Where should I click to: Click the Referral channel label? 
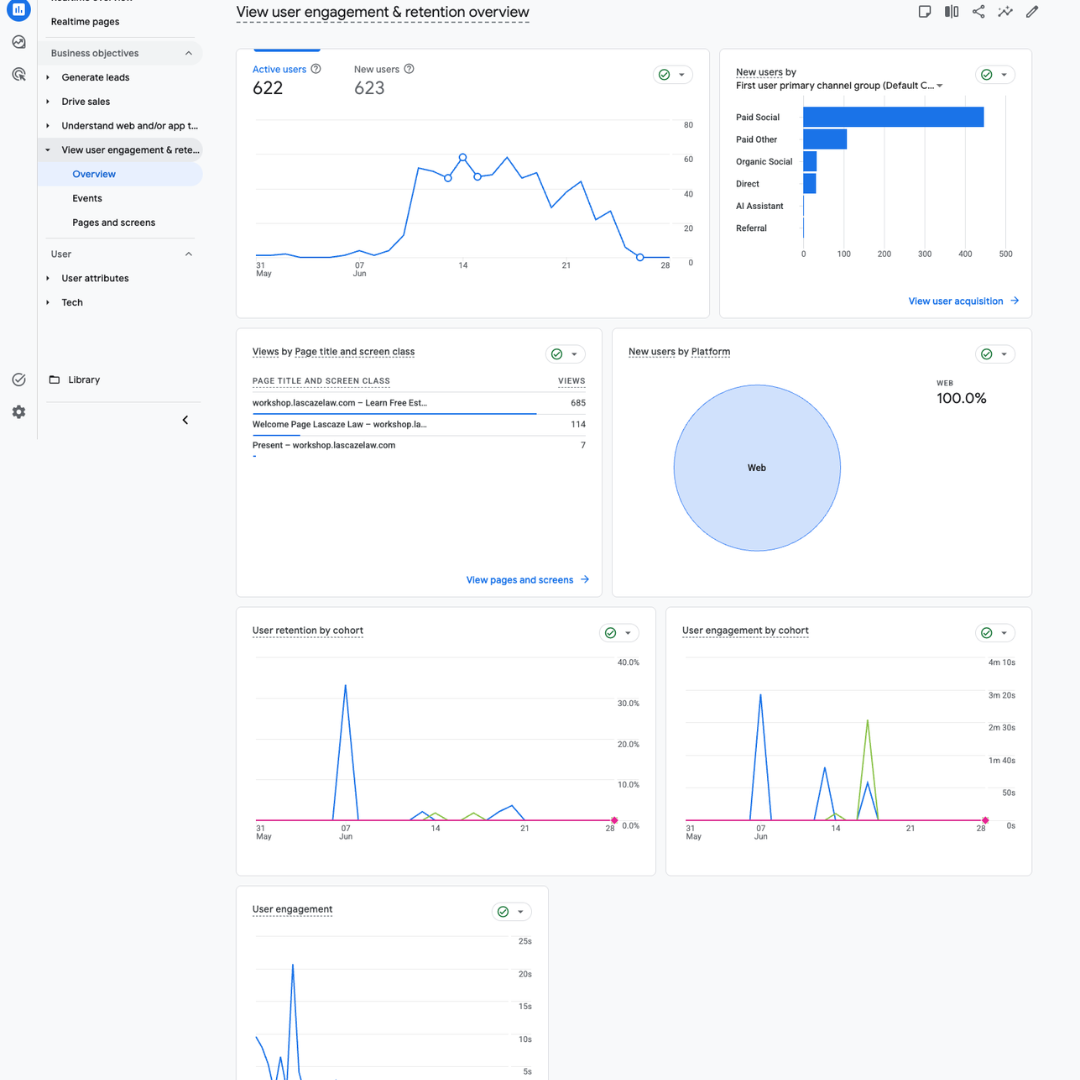click(x=751, y=228)
